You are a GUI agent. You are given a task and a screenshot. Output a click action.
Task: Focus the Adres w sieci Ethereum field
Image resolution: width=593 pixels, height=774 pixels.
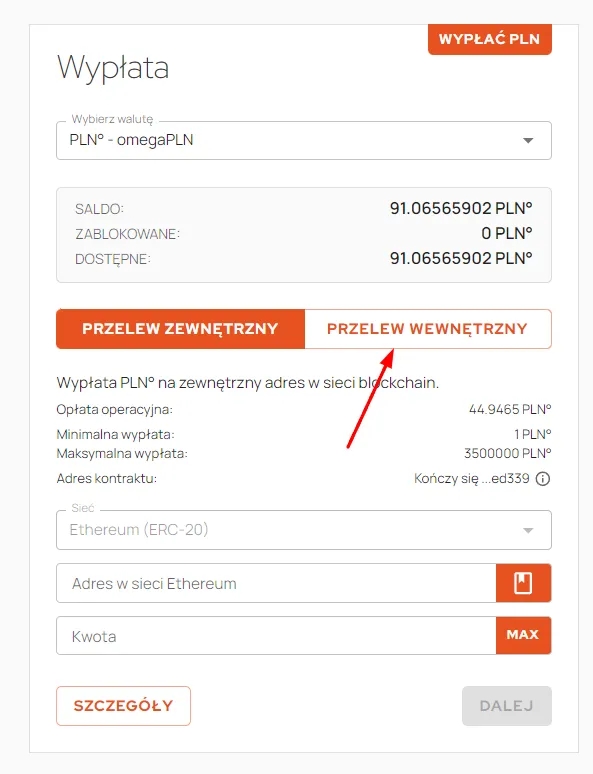click(x=276, y=583)
